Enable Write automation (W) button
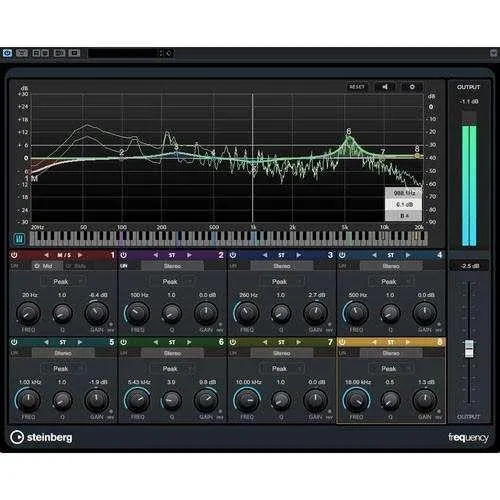 (45, 53)
